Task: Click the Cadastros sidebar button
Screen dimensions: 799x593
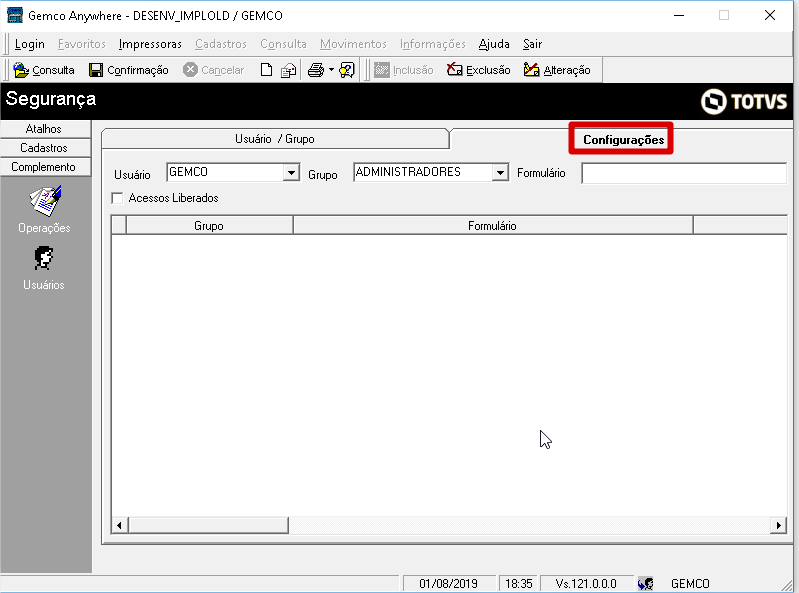Action: click(x=44, y=148)
